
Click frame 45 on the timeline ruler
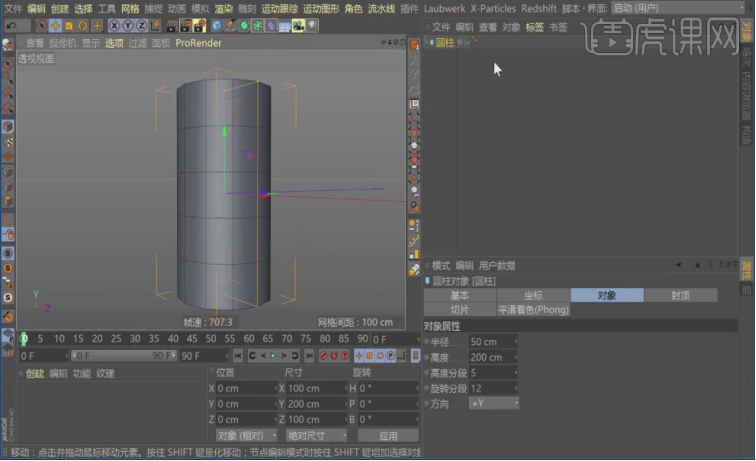(x=192, y=339)
